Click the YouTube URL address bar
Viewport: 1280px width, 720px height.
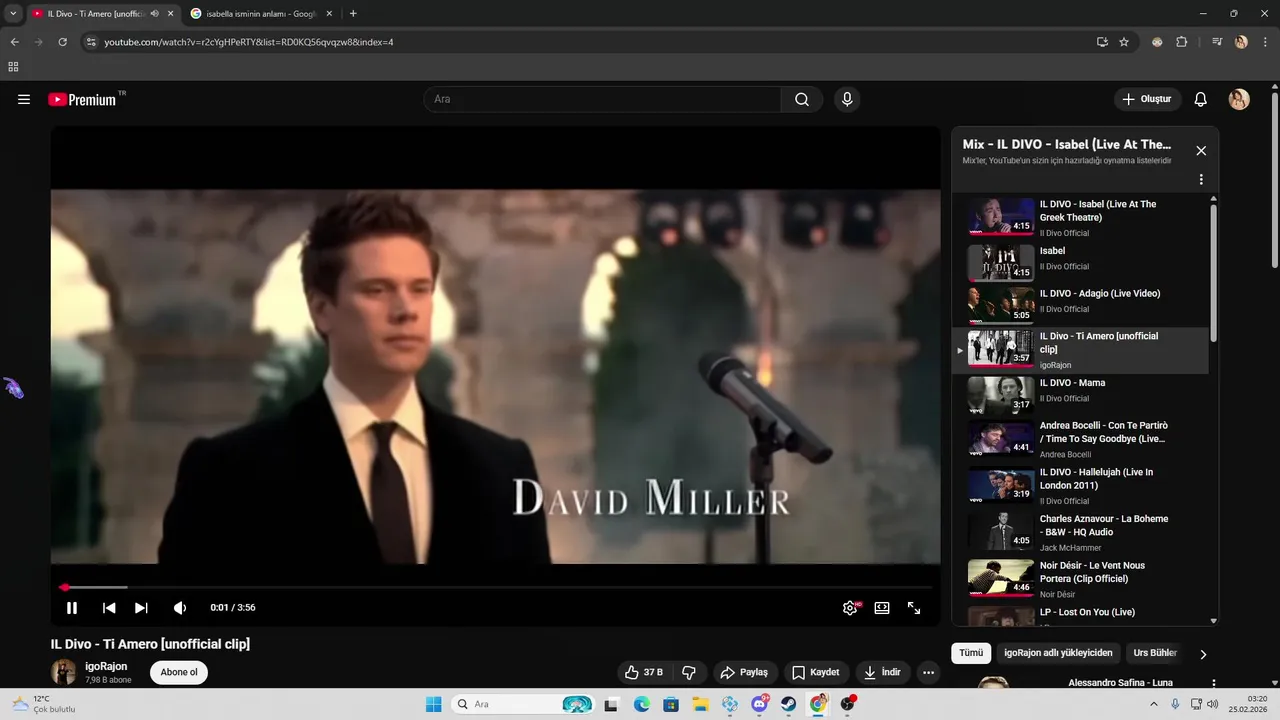(590, 42)
